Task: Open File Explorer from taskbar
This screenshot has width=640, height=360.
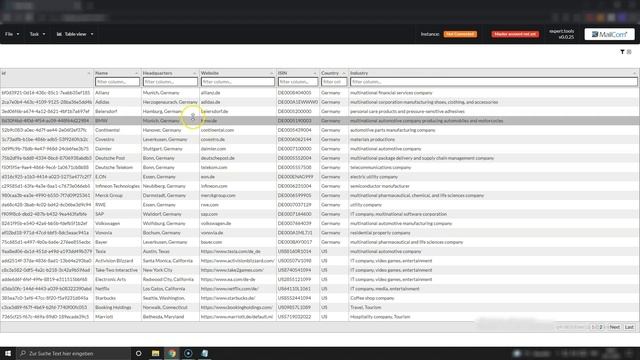Action: pos(156,353)
